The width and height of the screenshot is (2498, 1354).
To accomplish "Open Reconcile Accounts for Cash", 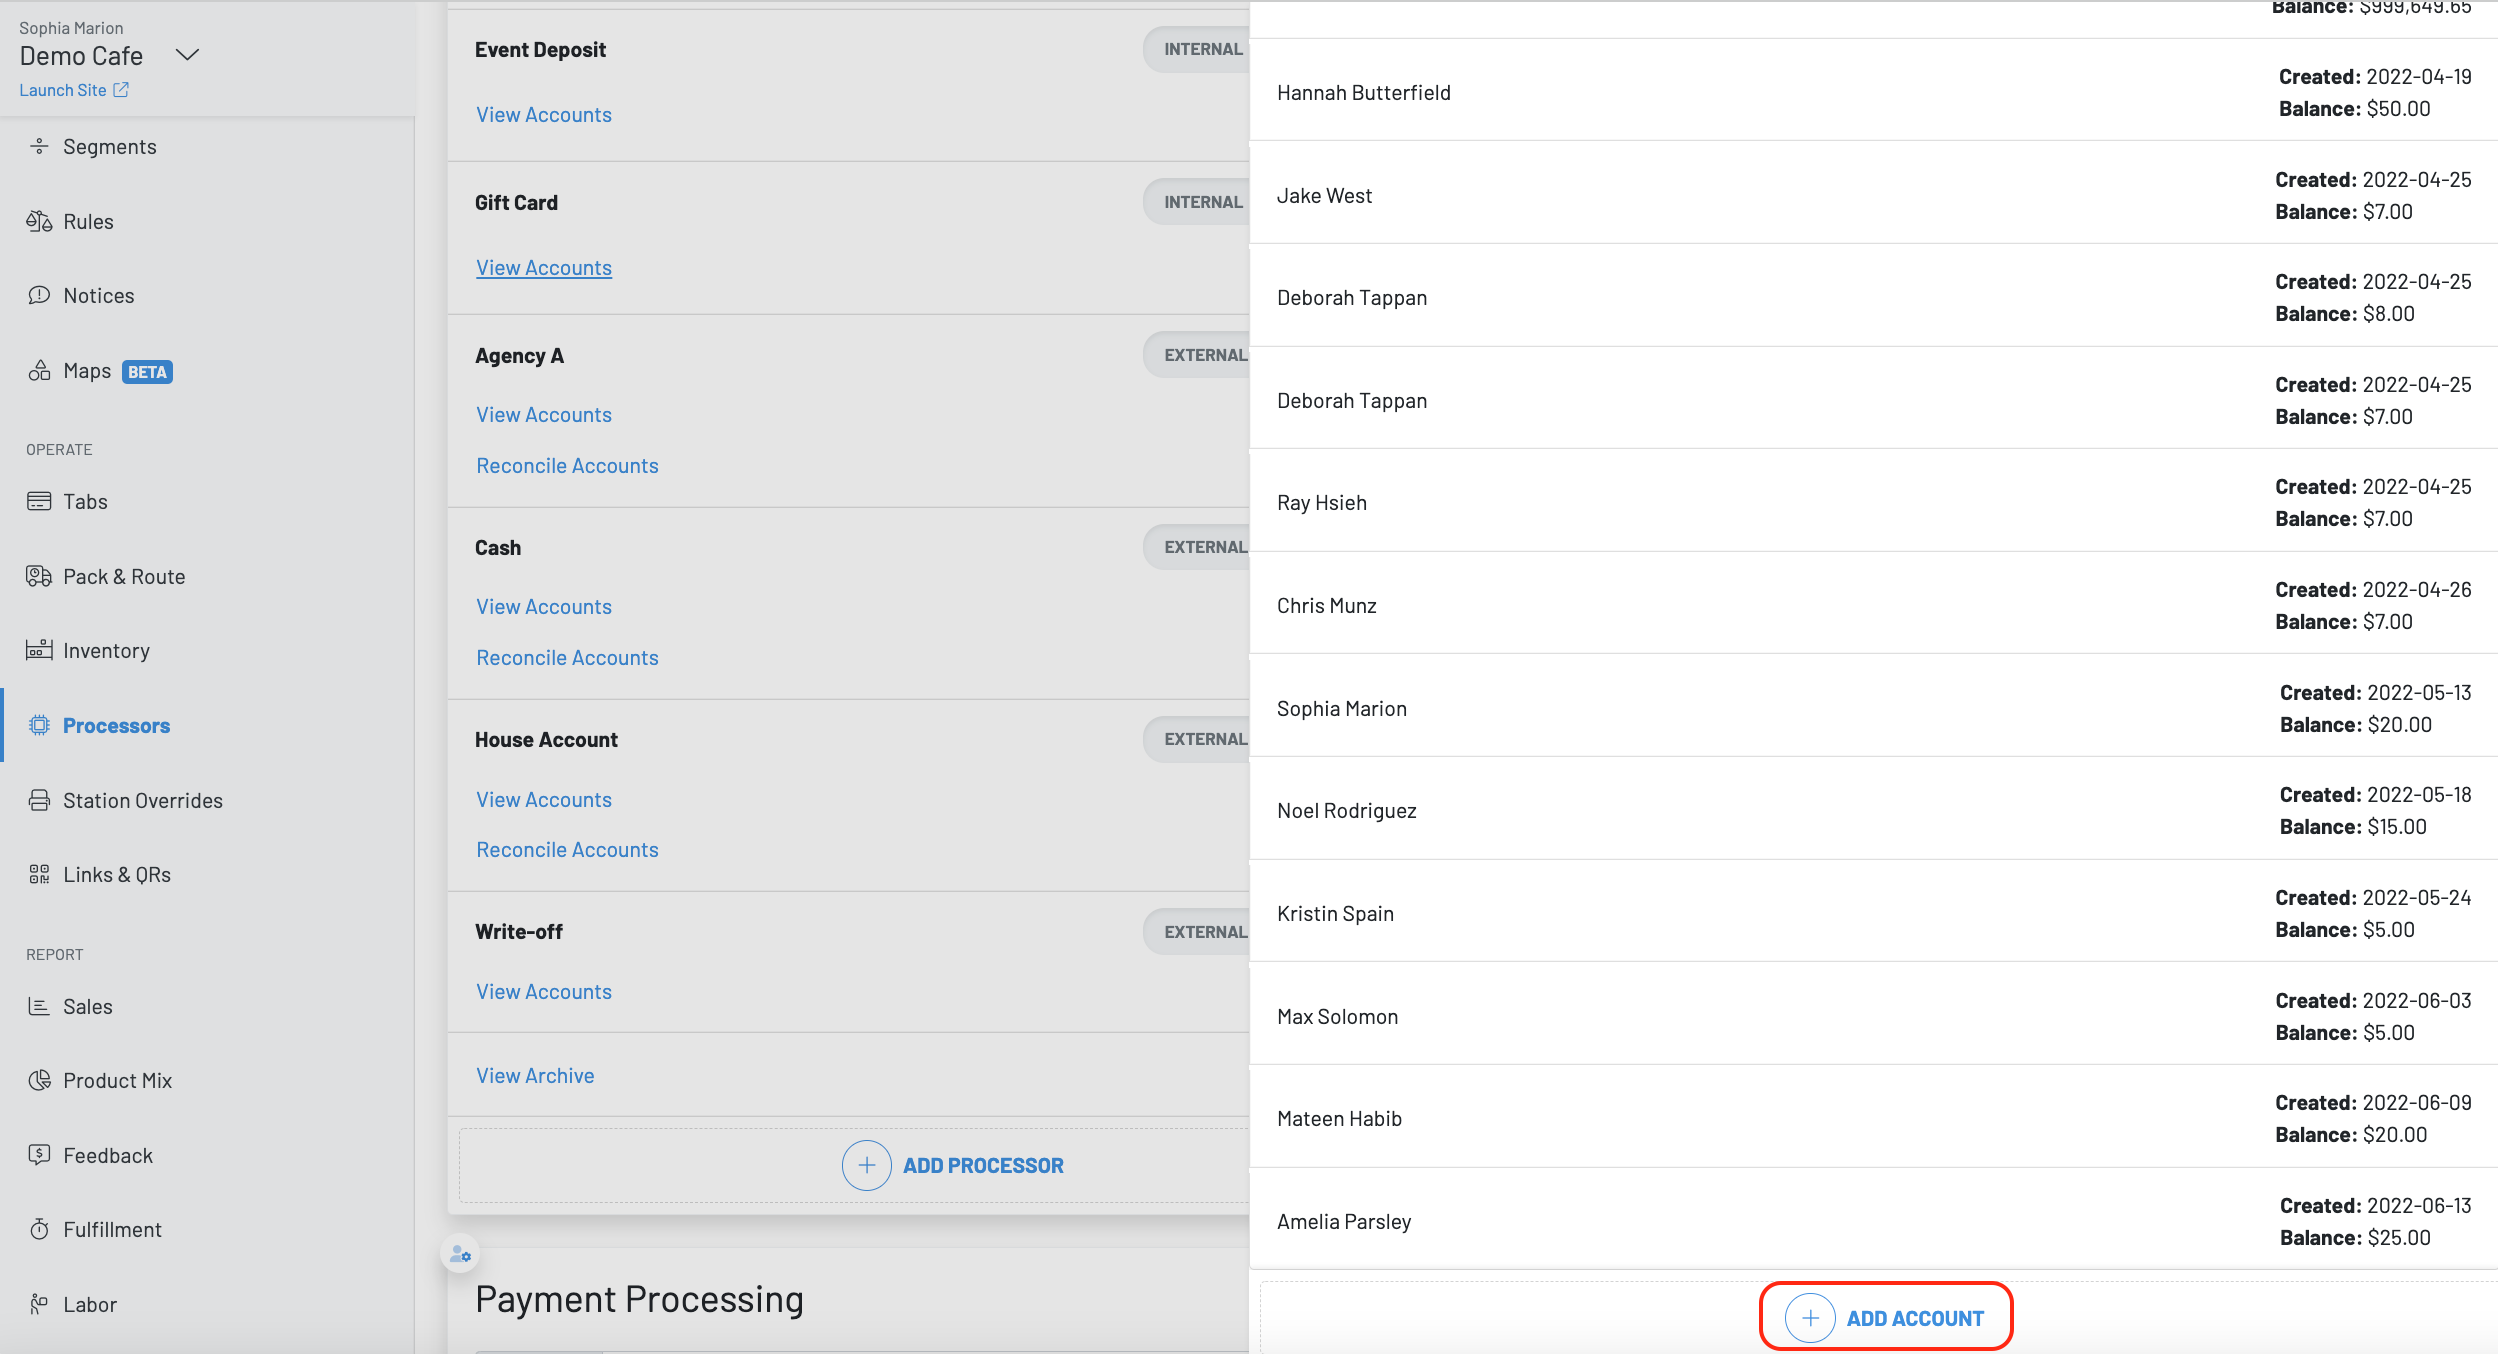I will pyautogui.click(x=567, y=658).
